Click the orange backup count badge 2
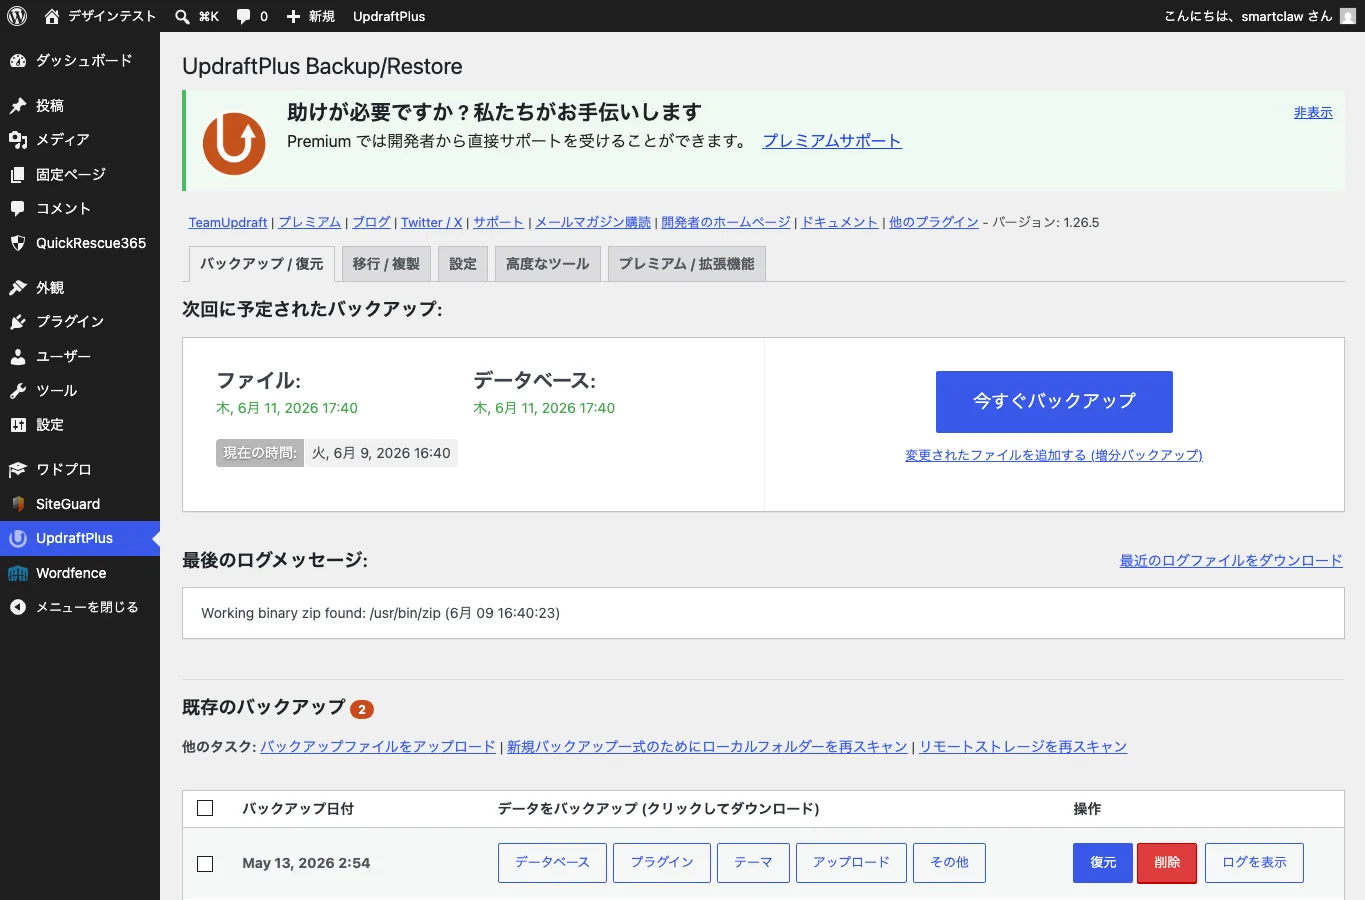Screen dimensions: 1365x900 [x=362, y=709]
